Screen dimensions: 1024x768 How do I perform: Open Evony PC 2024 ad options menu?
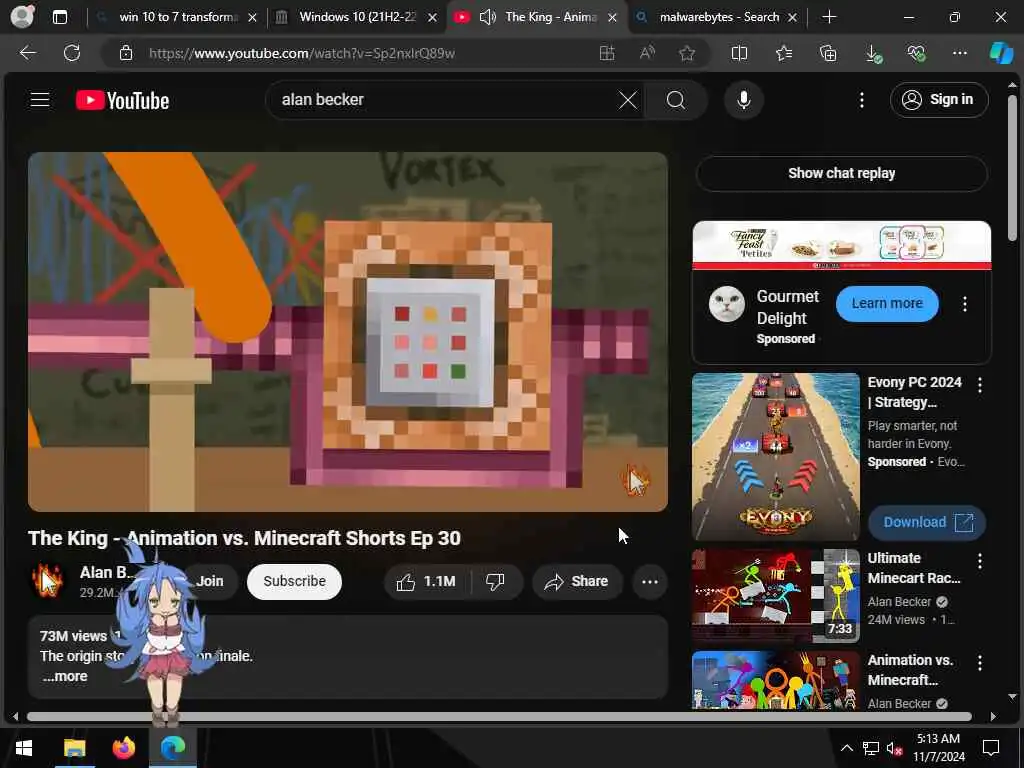coord(980,385)
